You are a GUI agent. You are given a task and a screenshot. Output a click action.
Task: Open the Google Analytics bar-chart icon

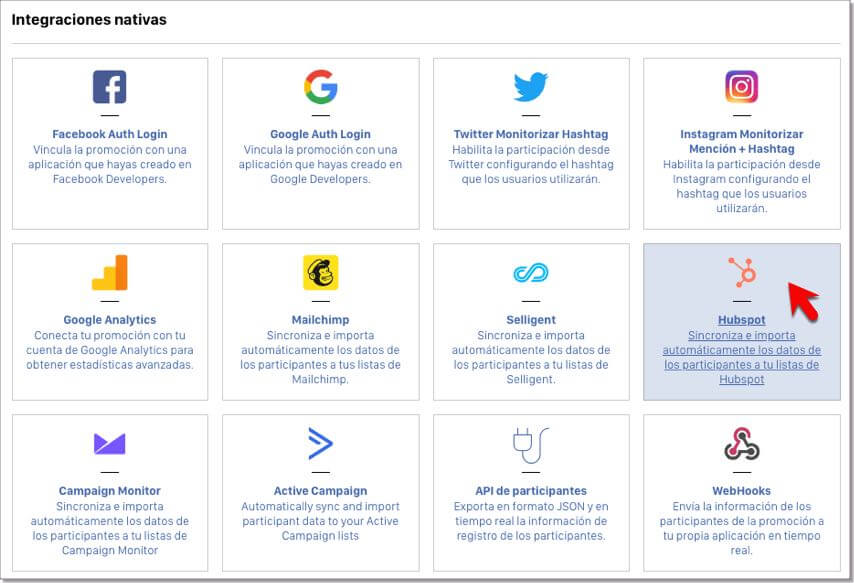pyautogui.click(x=109, y=272)
